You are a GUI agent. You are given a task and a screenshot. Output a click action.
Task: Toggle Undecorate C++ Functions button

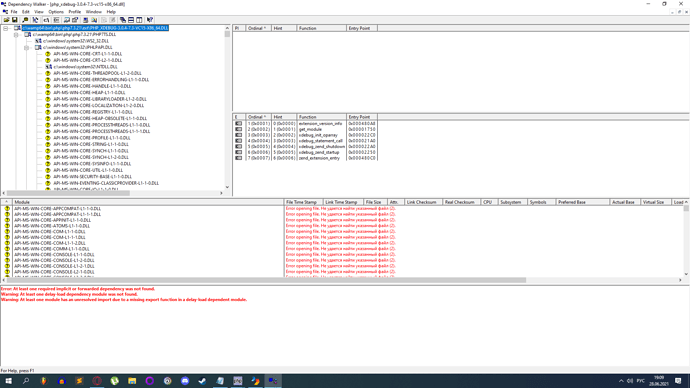[56, 20]
